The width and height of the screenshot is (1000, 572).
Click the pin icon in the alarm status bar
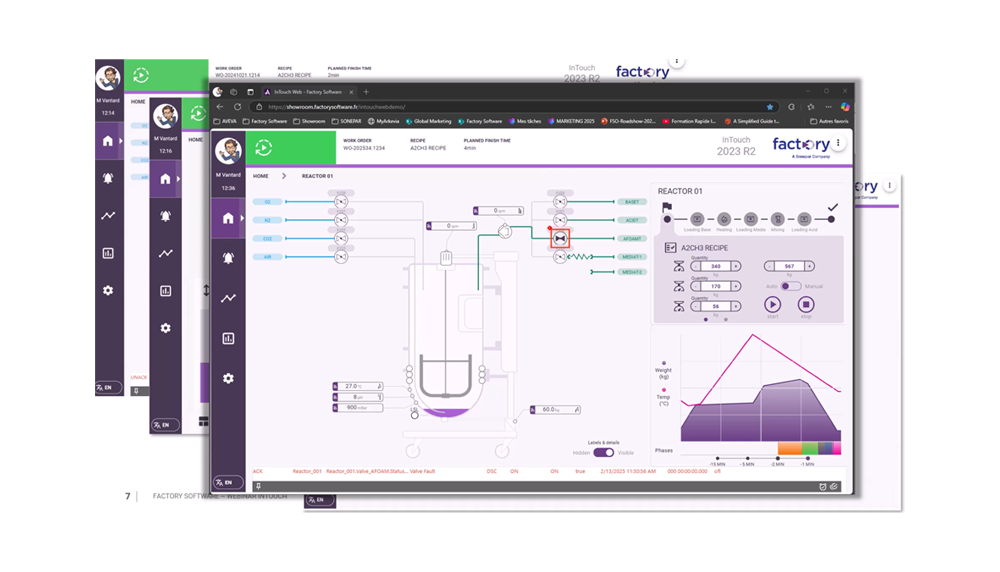click(x=258, y=487)
